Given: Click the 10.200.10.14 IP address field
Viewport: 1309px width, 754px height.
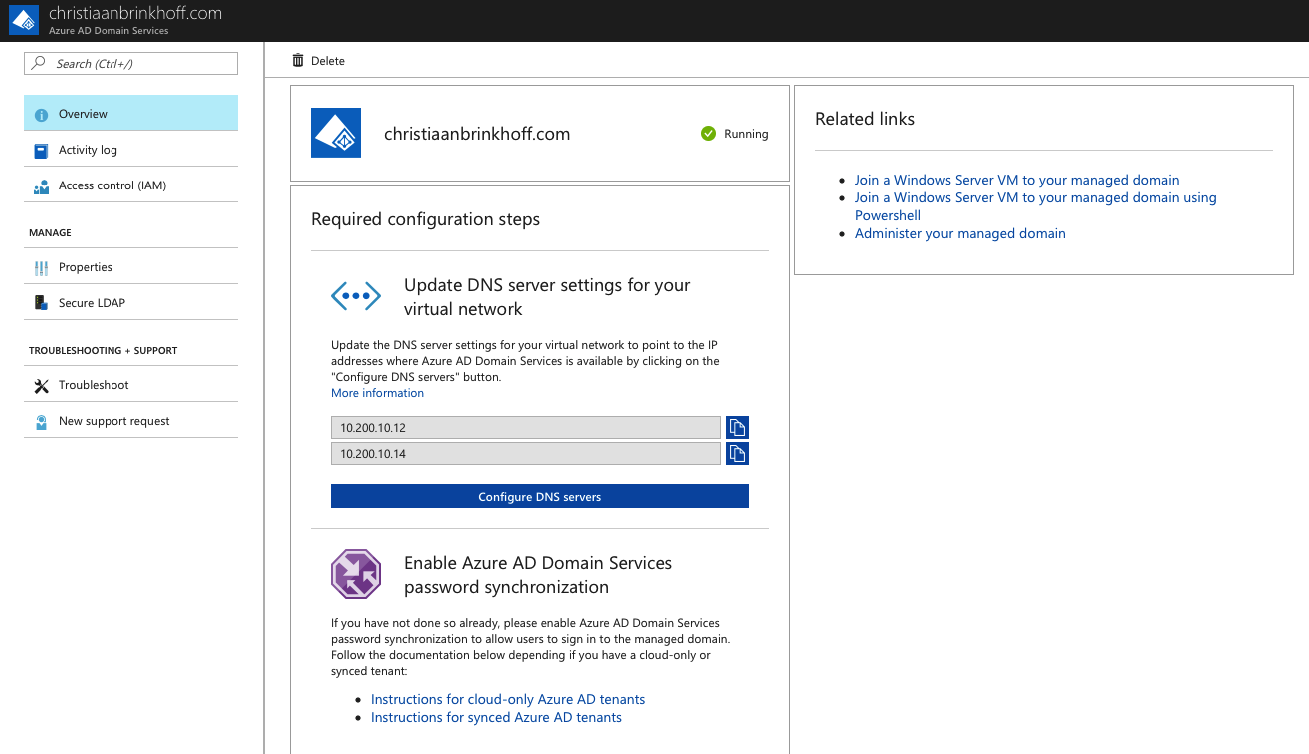Looking at the screenshot, I should click(526, 454).
